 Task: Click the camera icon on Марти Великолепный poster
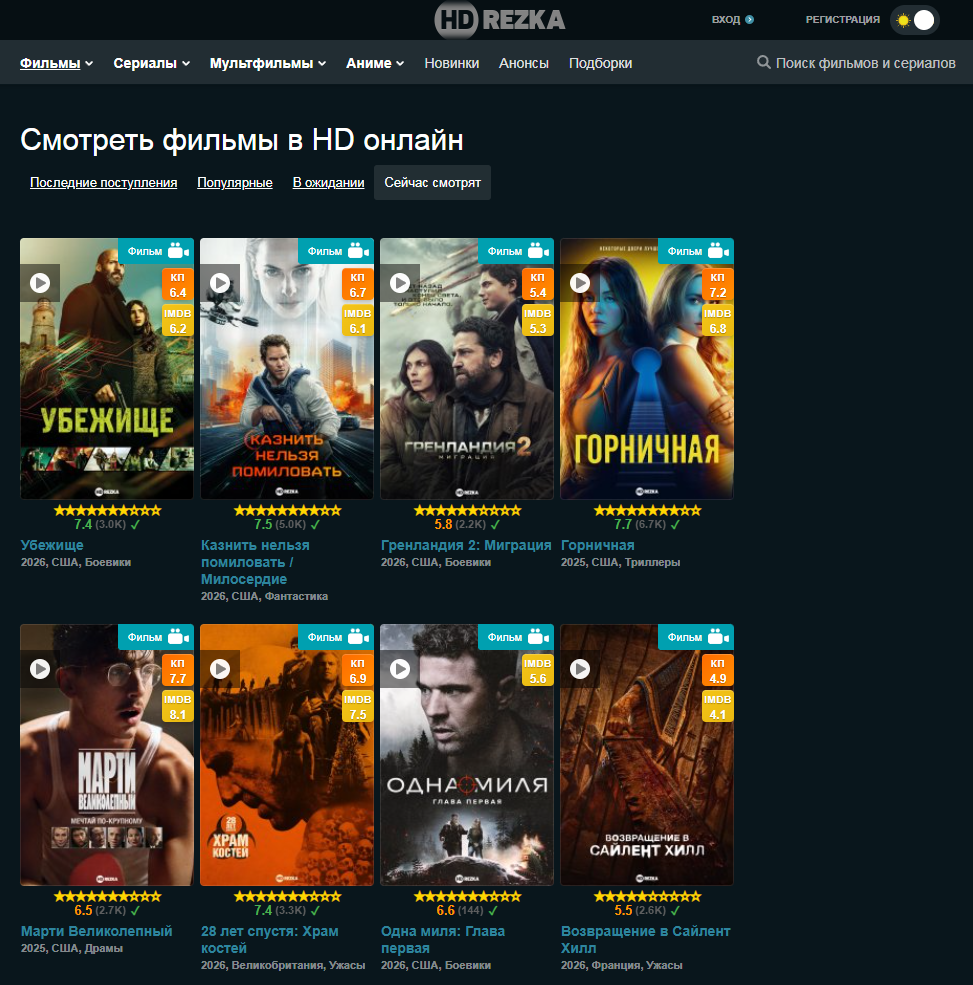[x=178, y=637]
